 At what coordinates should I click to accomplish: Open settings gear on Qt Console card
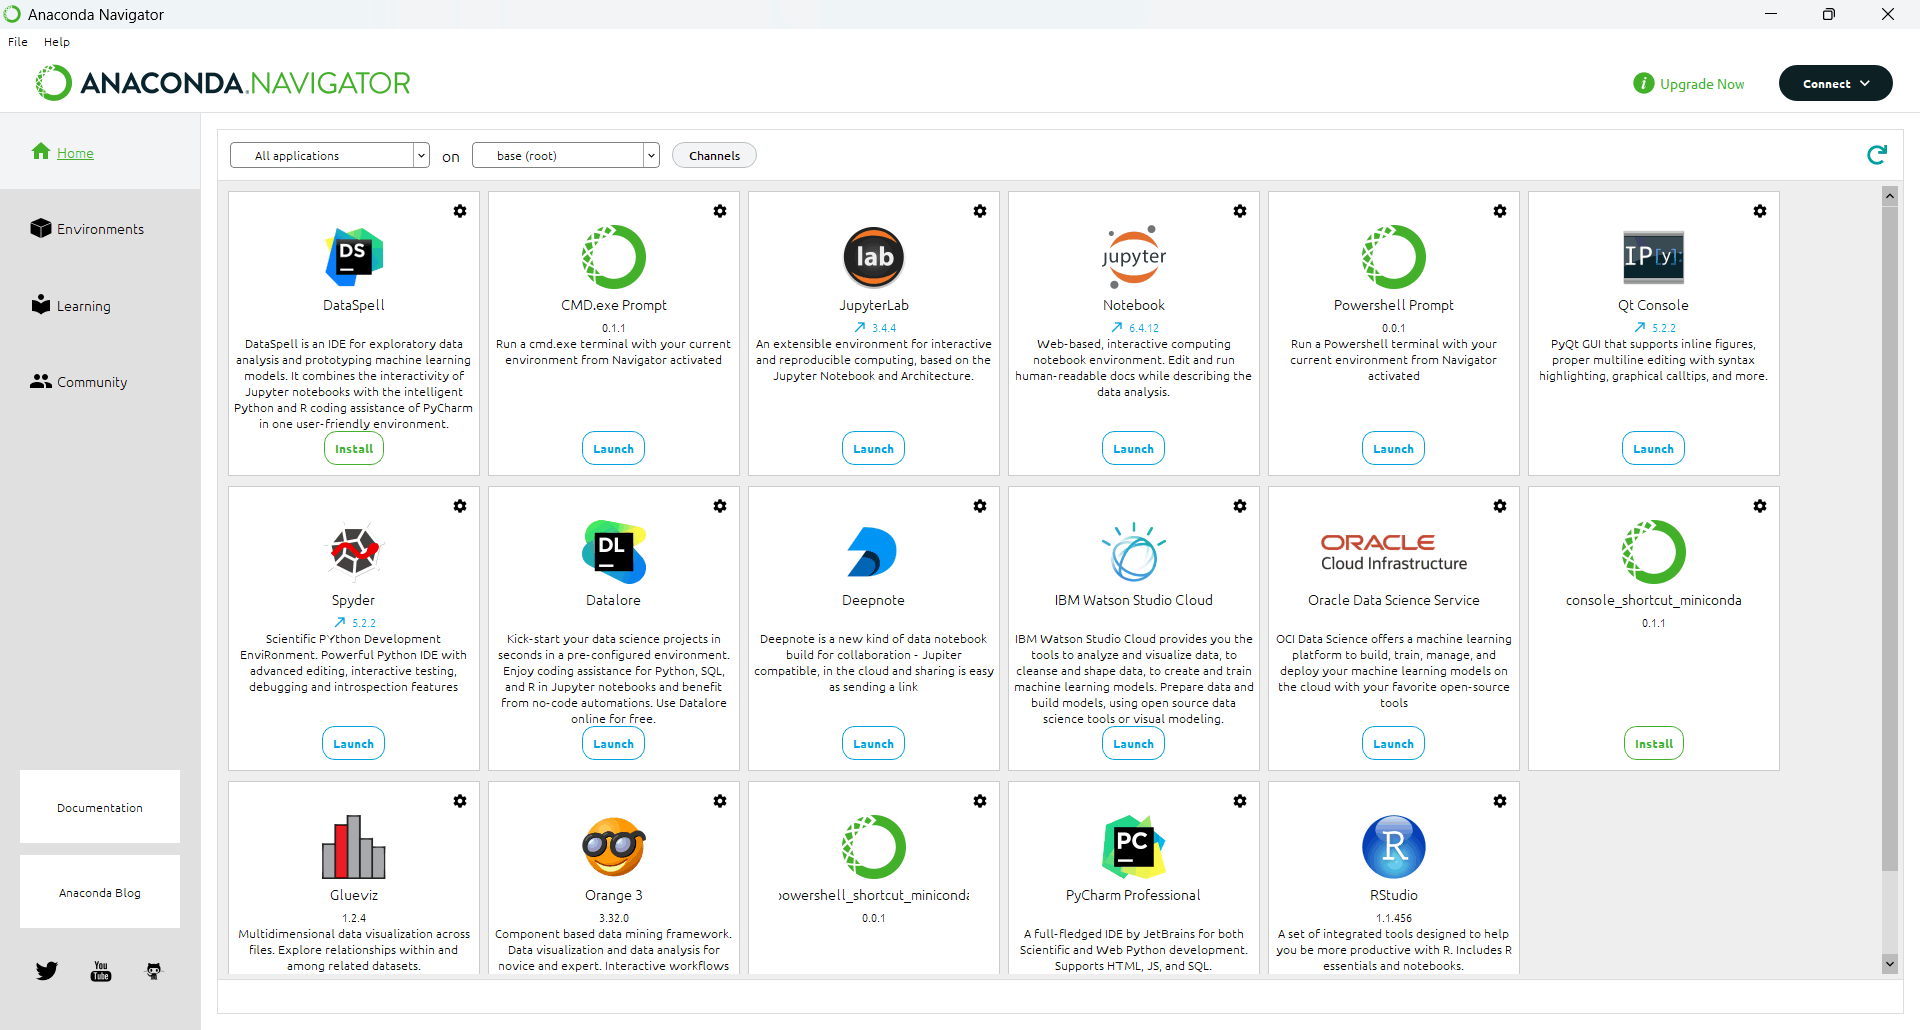coord(1760,211)
